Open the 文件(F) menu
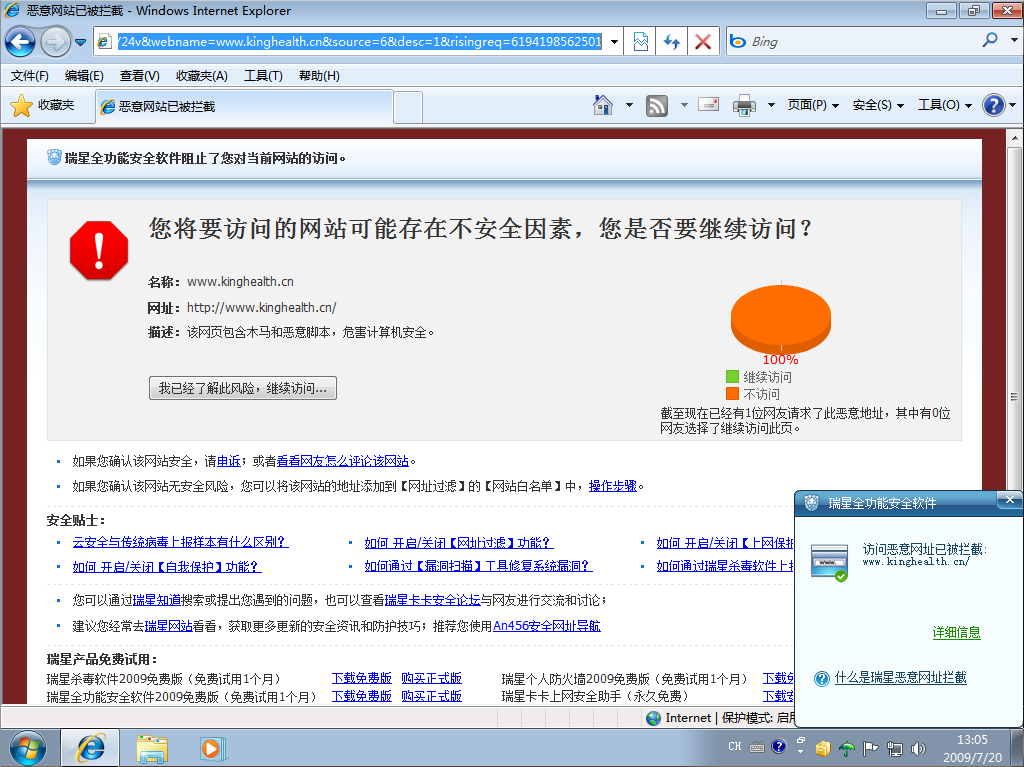1024x767 pixels. [29, 76]
